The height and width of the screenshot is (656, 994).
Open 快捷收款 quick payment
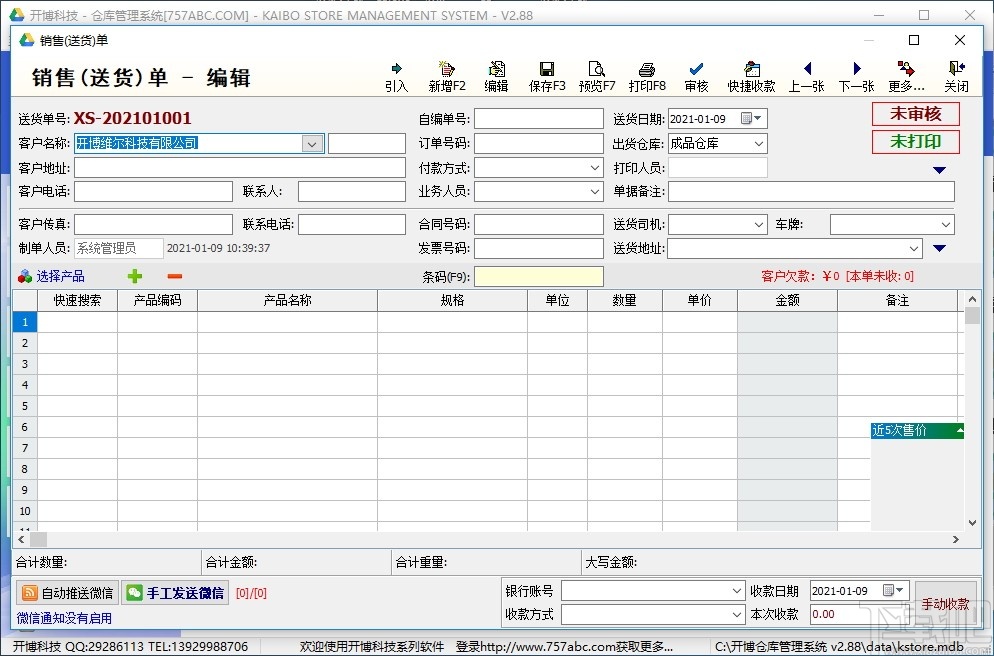coord(751,77)
